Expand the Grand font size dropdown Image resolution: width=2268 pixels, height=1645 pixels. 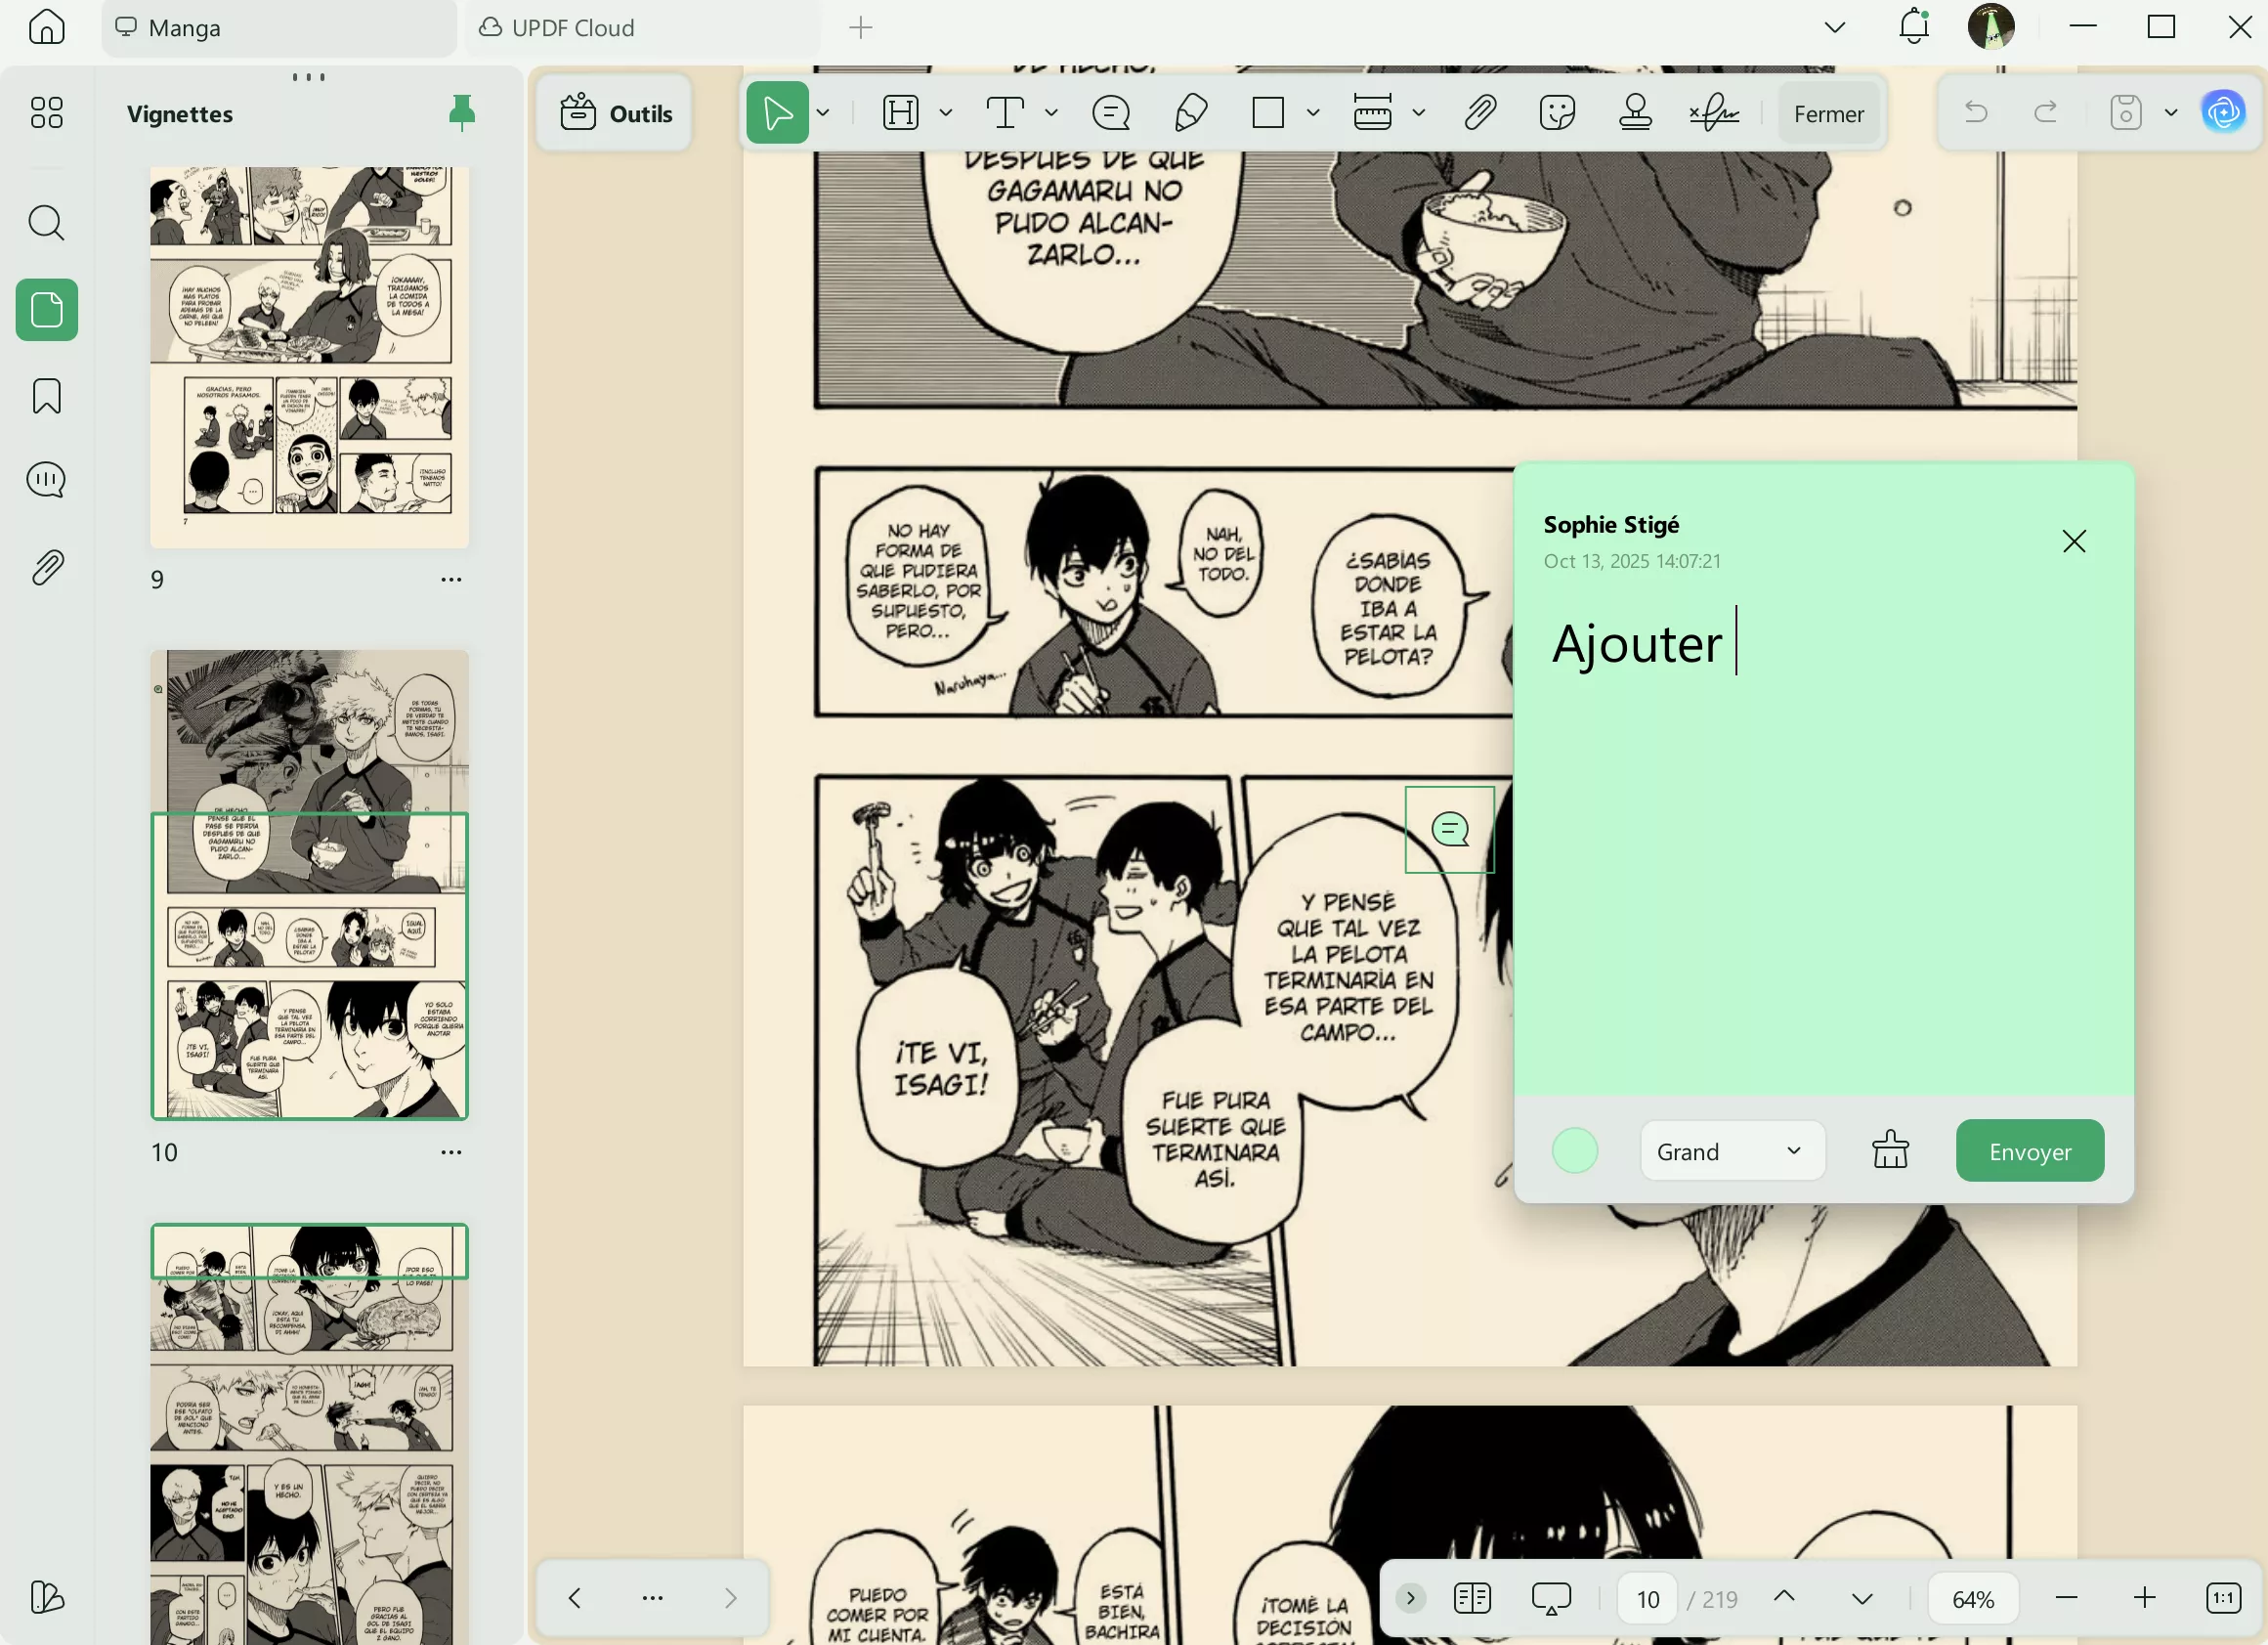(x=1732, y=1151)
